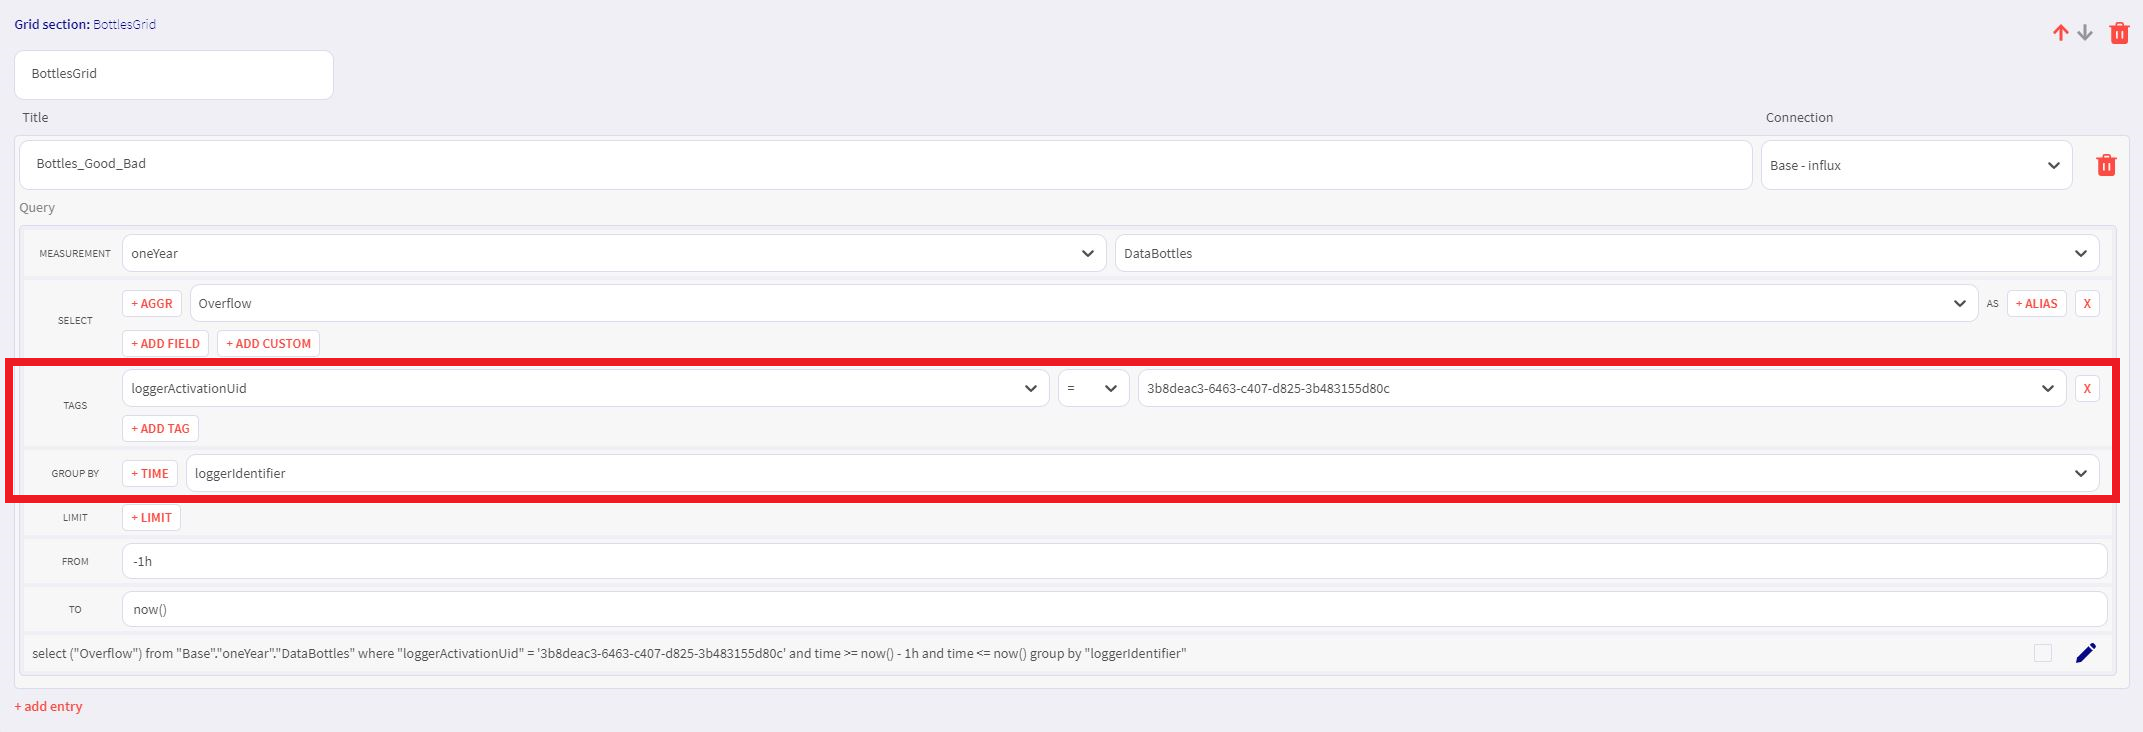Add an aggregation with + AGGR
This screenshot has width=2143, height=732.
pos(152,303)
